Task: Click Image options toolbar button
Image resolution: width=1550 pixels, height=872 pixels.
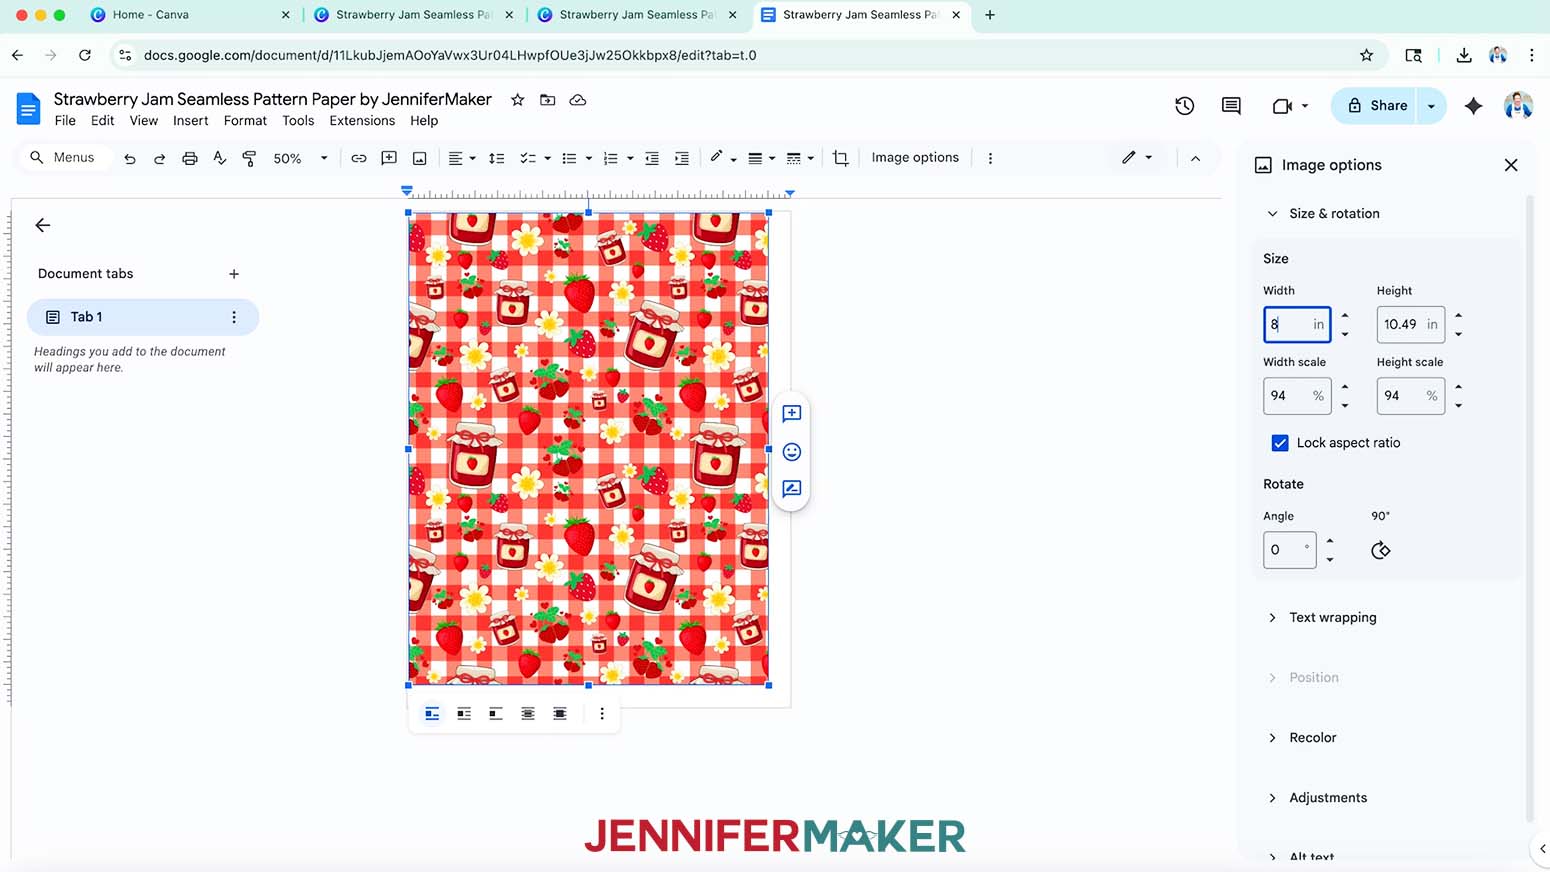Action: point(915,158)
